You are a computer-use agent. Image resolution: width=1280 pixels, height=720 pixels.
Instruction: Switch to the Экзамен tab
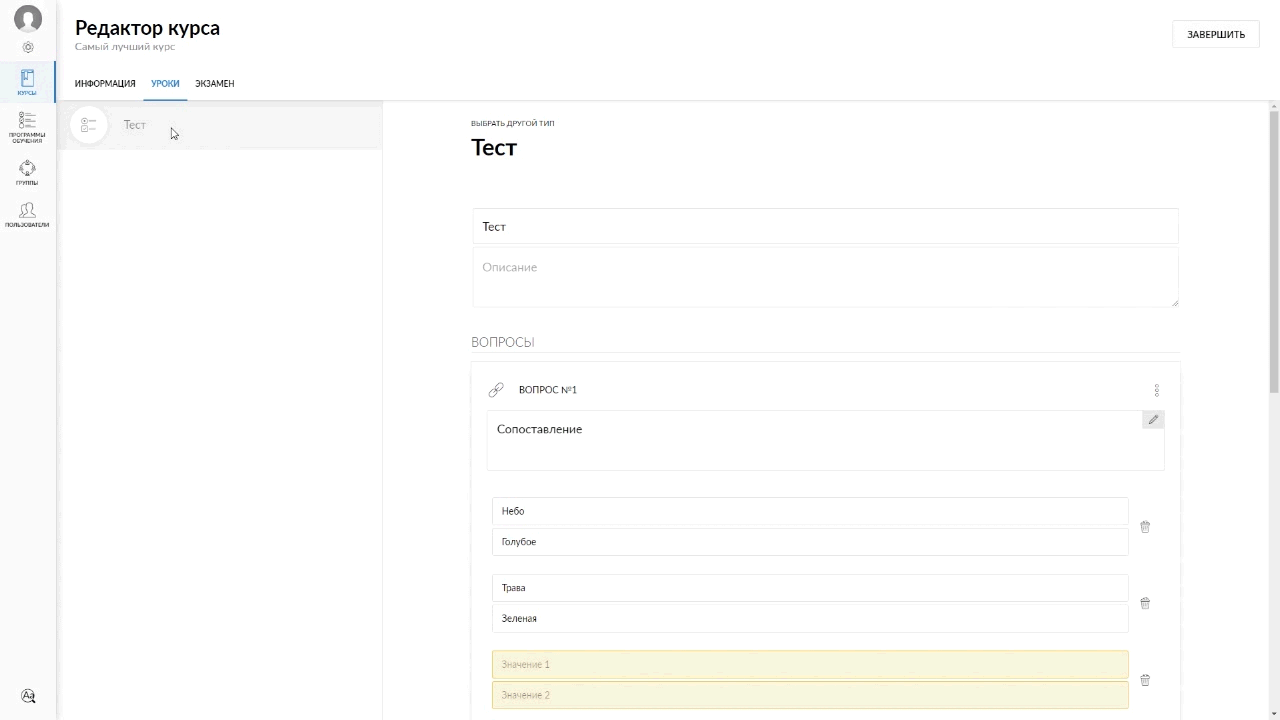tap(215, 84)
